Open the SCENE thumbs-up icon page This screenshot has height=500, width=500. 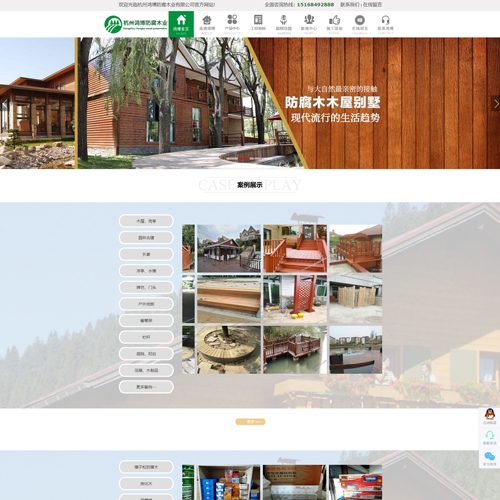pos(334,24)
